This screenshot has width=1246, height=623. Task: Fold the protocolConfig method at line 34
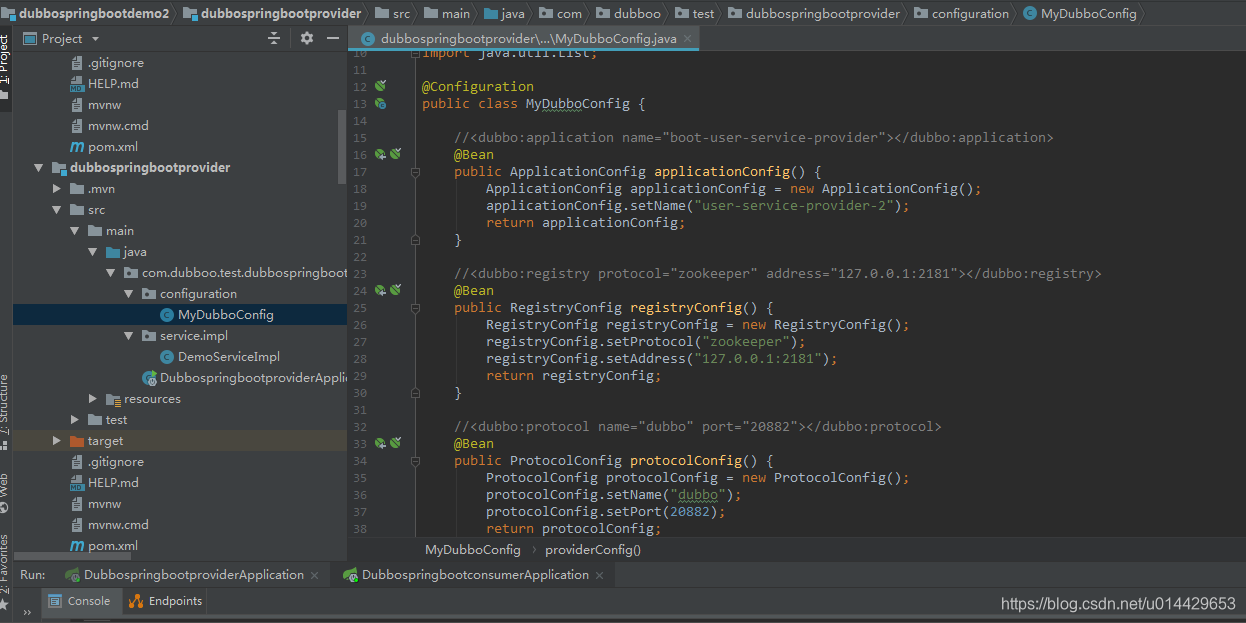coord(415,461)
